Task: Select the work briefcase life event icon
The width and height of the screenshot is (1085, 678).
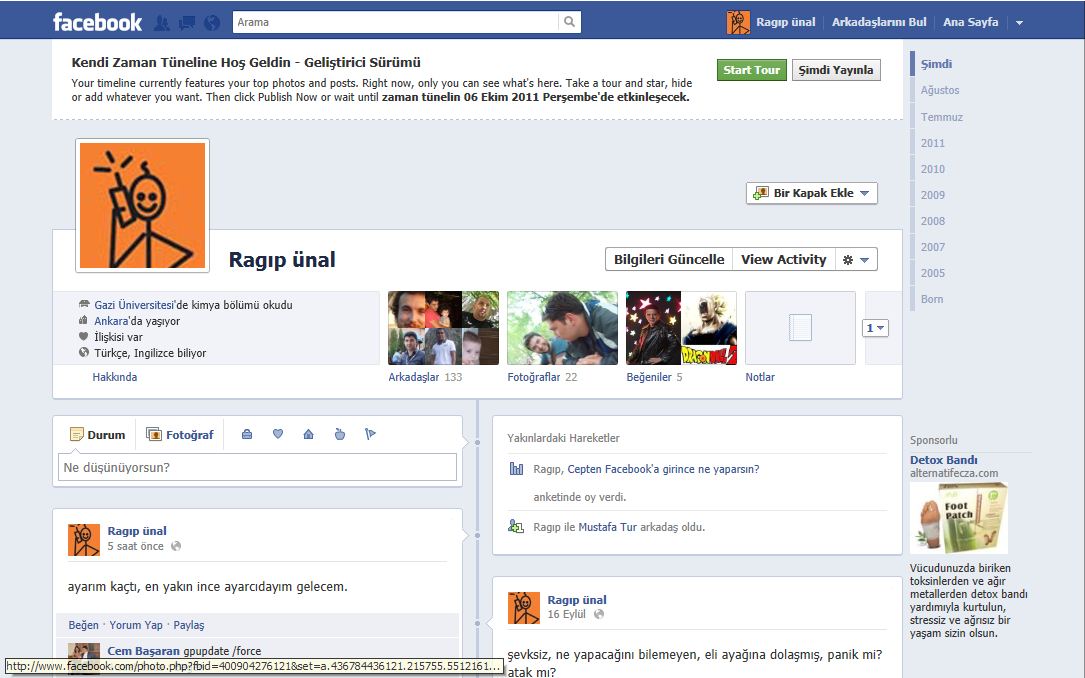Action: coord(247,434)
